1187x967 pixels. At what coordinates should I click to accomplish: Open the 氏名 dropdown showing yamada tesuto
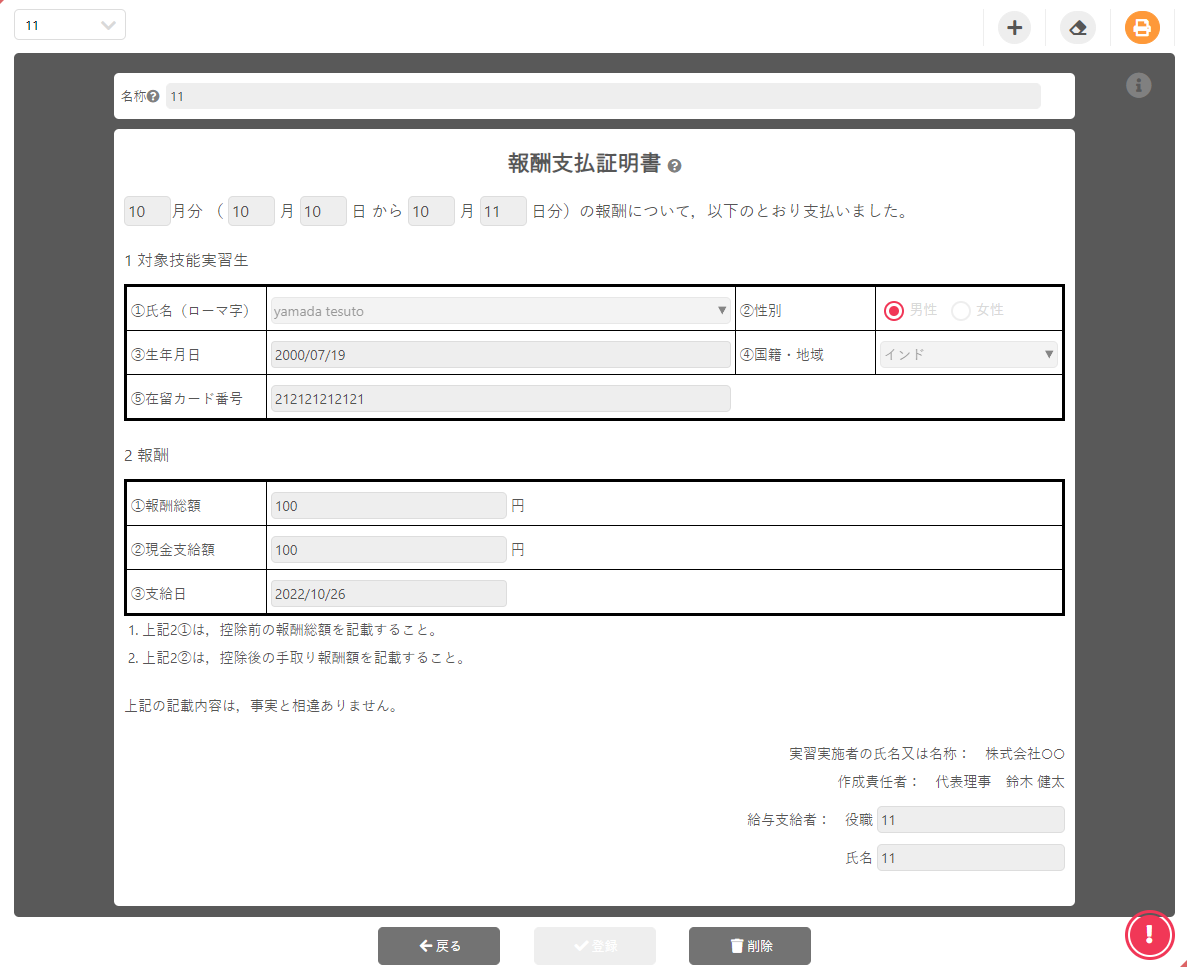tap(500, 310)
